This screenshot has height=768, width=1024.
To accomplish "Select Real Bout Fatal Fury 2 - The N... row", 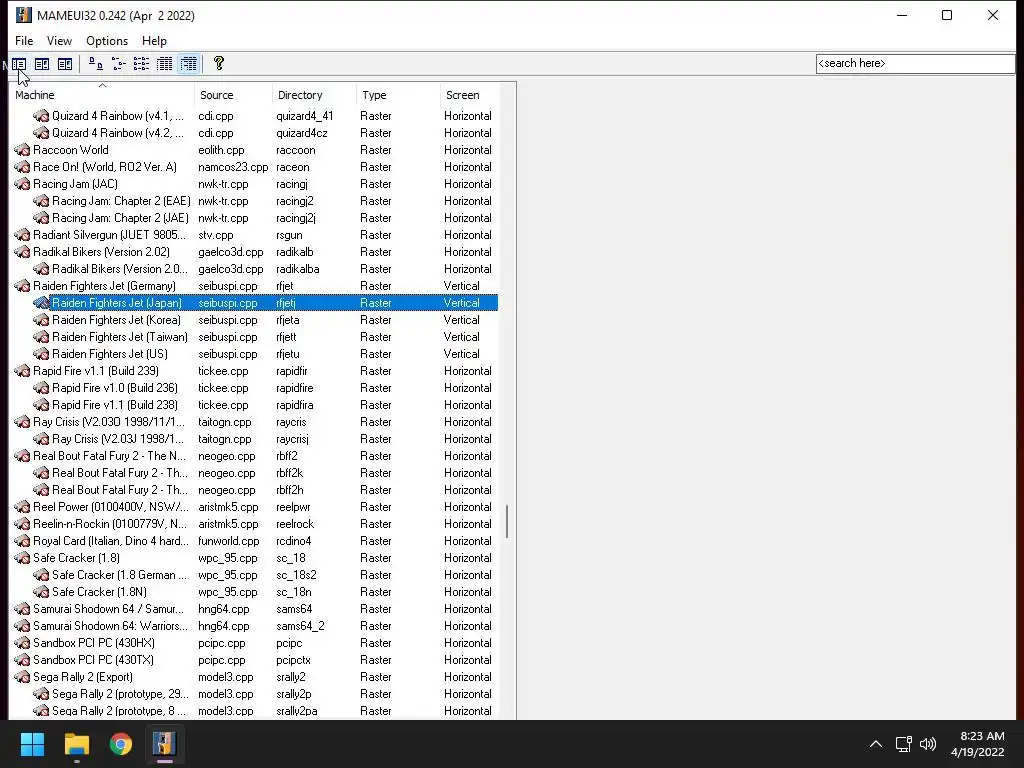I will (x=254, y=456).
